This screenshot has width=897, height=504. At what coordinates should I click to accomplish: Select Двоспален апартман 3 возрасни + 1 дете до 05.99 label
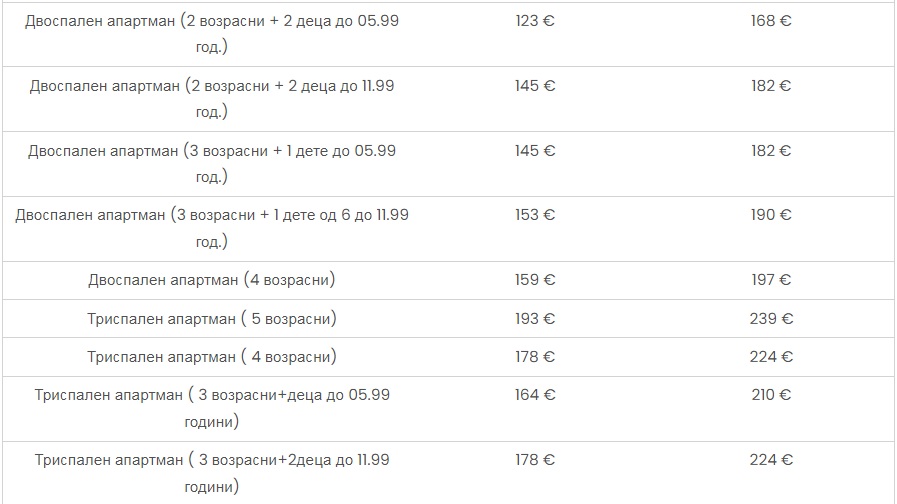tap(212, 163)
